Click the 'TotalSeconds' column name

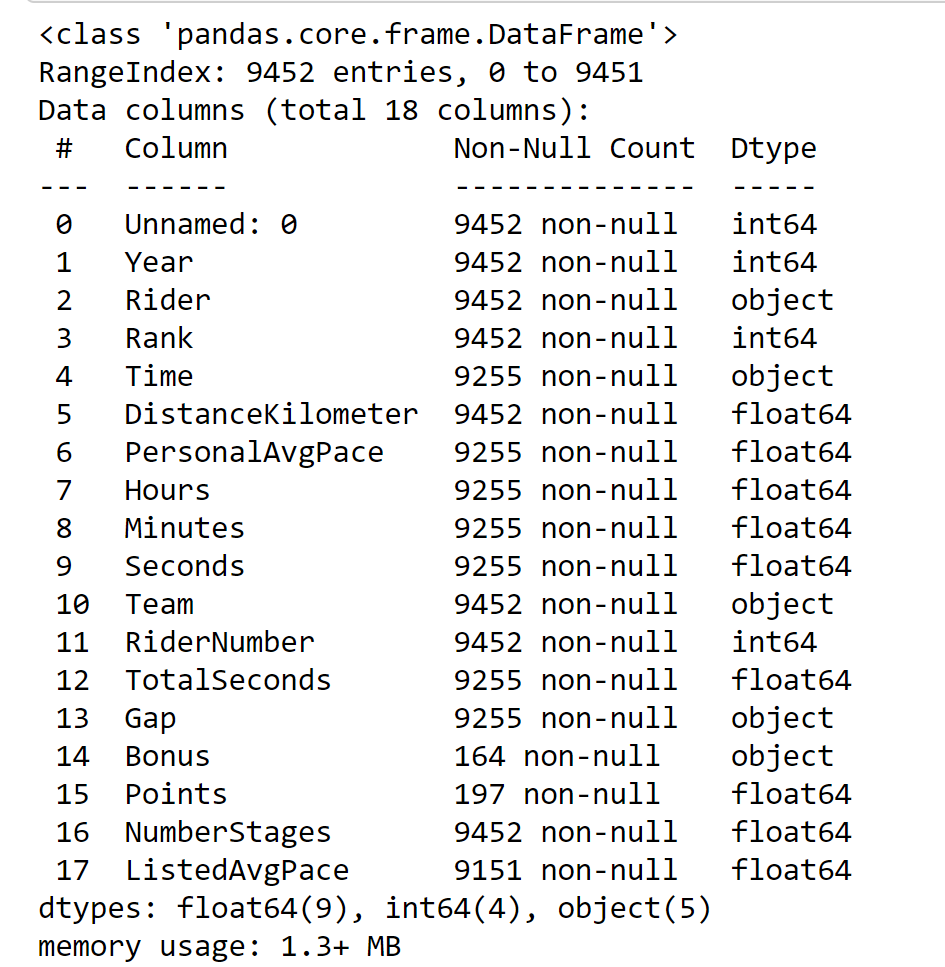[228, 680]
